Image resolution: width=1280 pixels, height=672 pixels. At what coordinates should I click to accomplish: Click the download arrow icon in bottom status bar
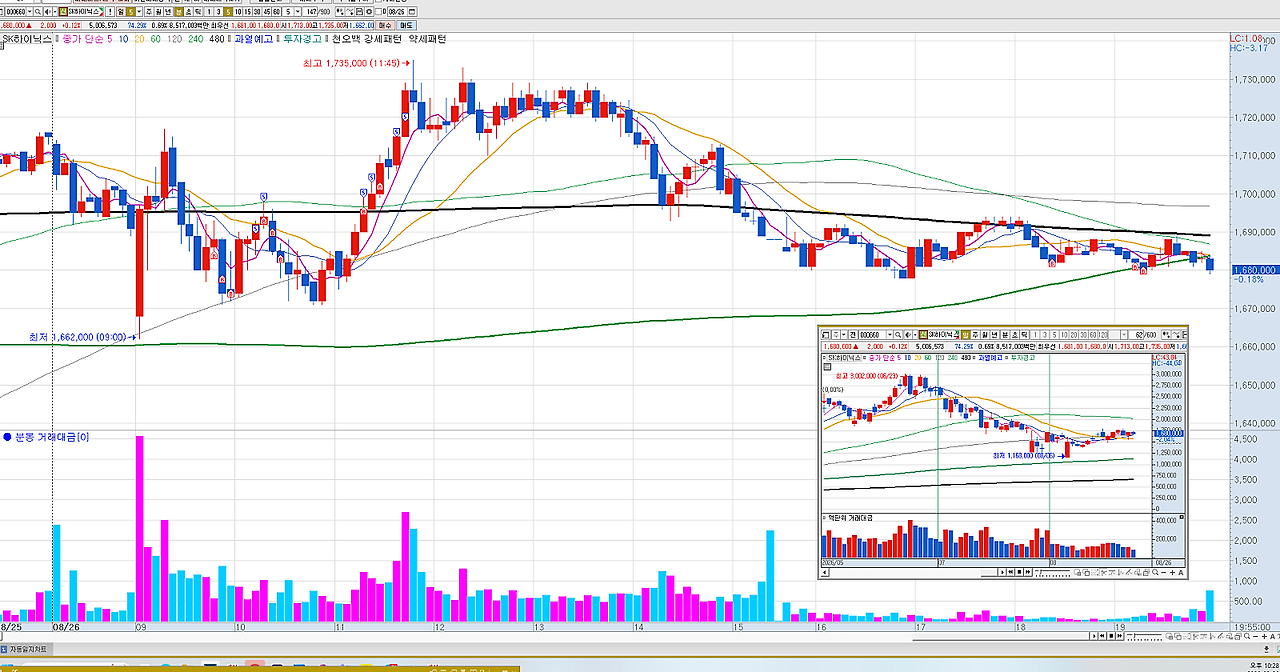(1266, 649)
